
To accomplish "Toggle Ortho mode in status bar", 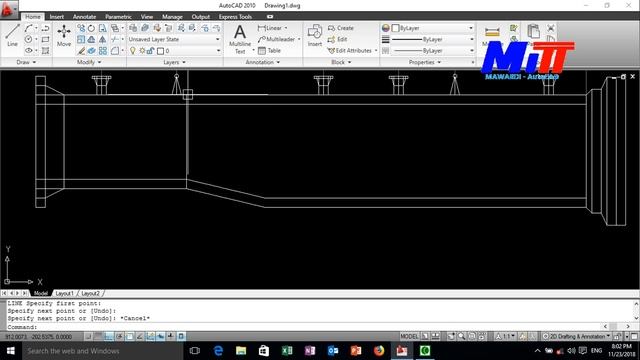I will [x=109, y=336].
